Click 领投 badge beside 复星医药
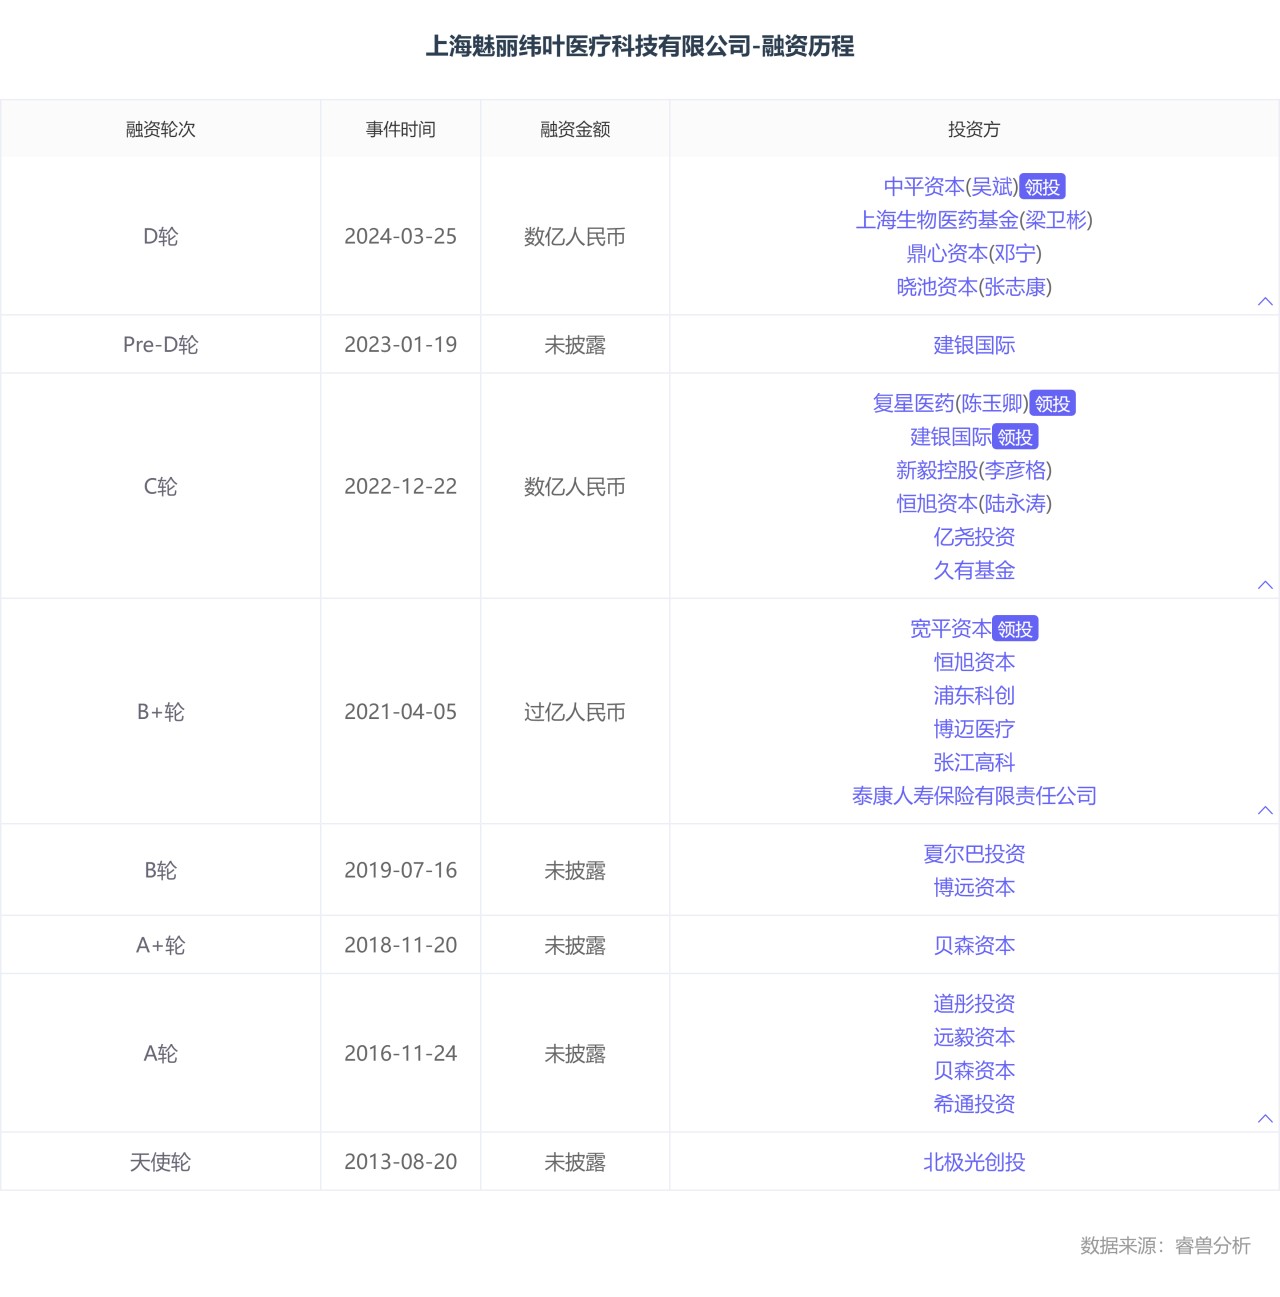The image size is (1280, 1297). [1052, 404]
